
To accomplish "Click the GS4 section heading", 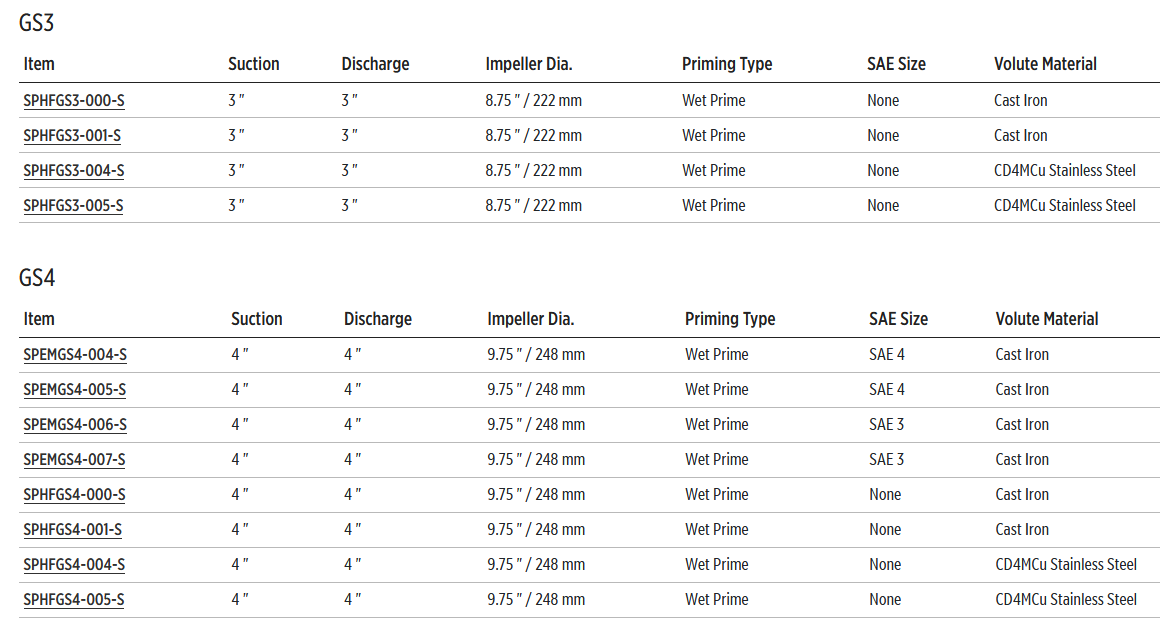I will coord(37,278).
